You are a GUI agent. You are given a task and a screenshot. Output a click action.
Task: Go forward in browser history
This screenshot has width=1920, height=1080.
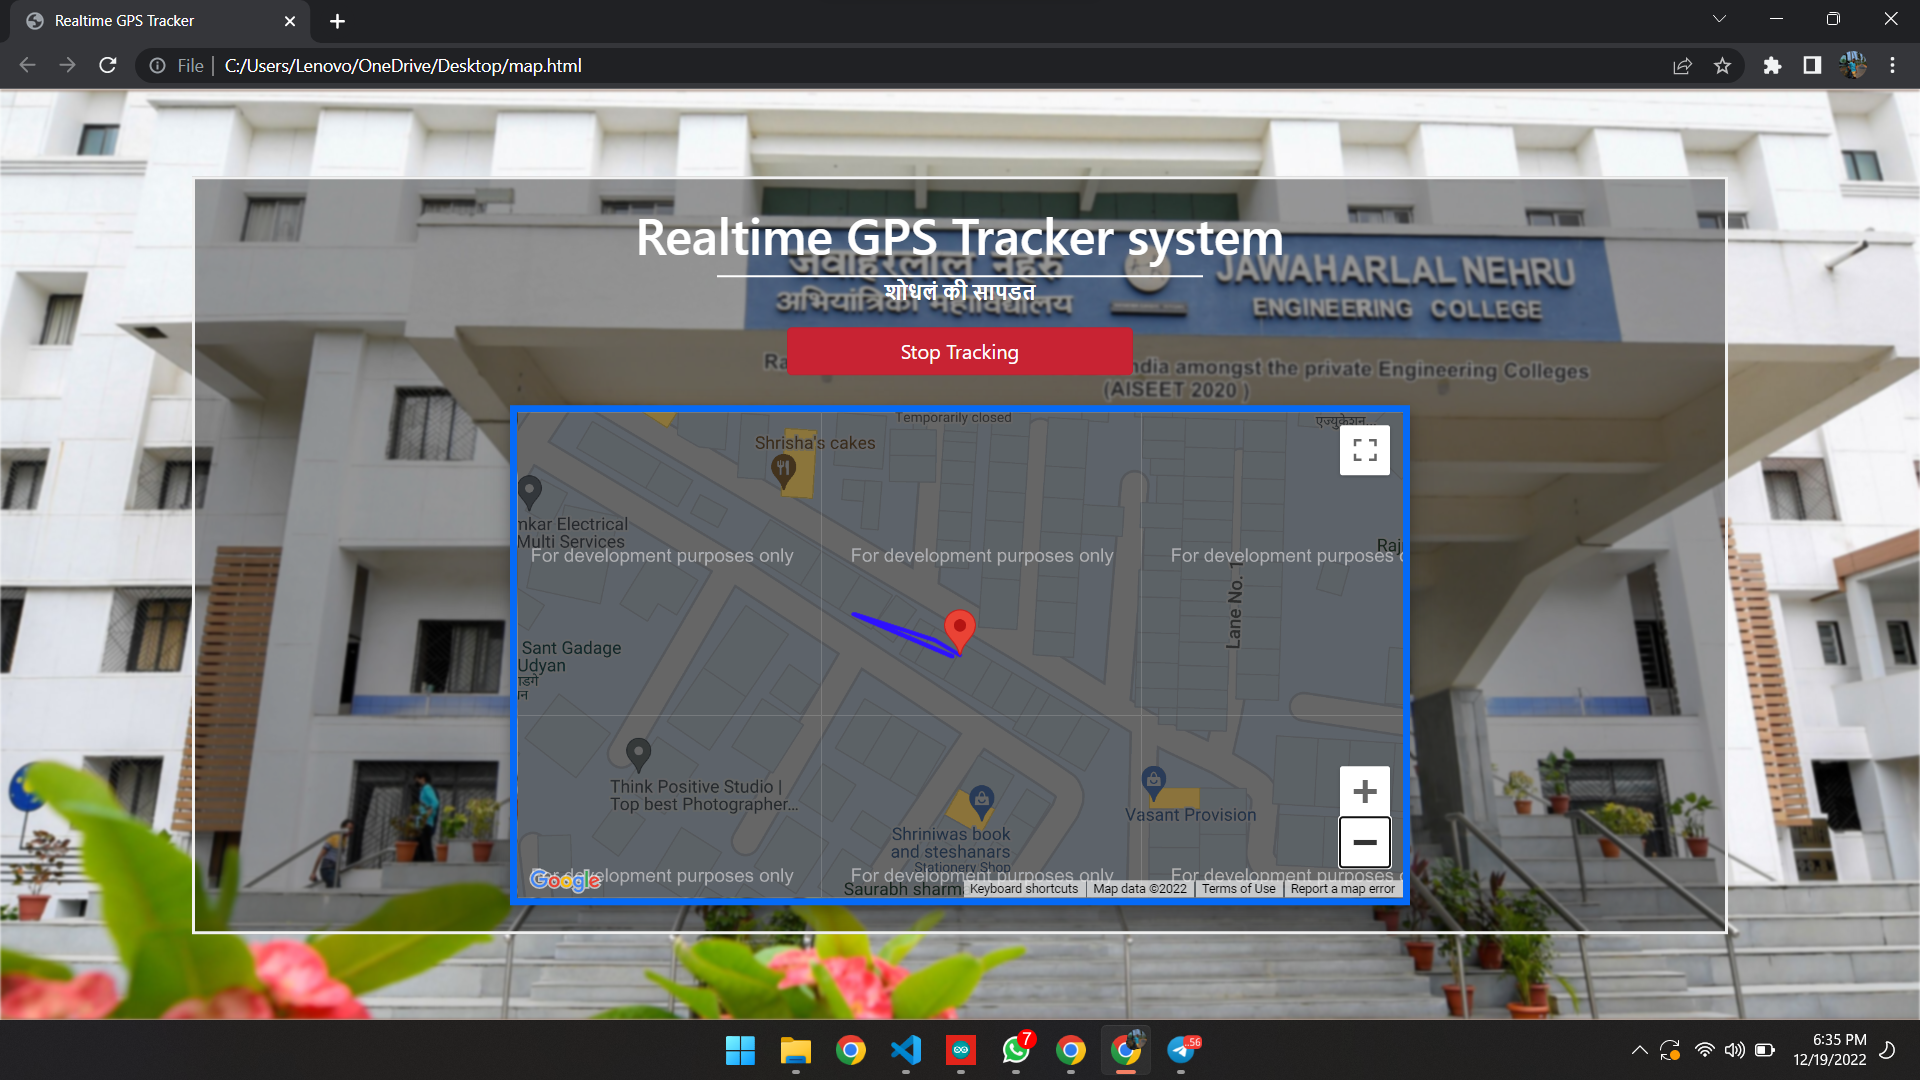tap(67, 65)
